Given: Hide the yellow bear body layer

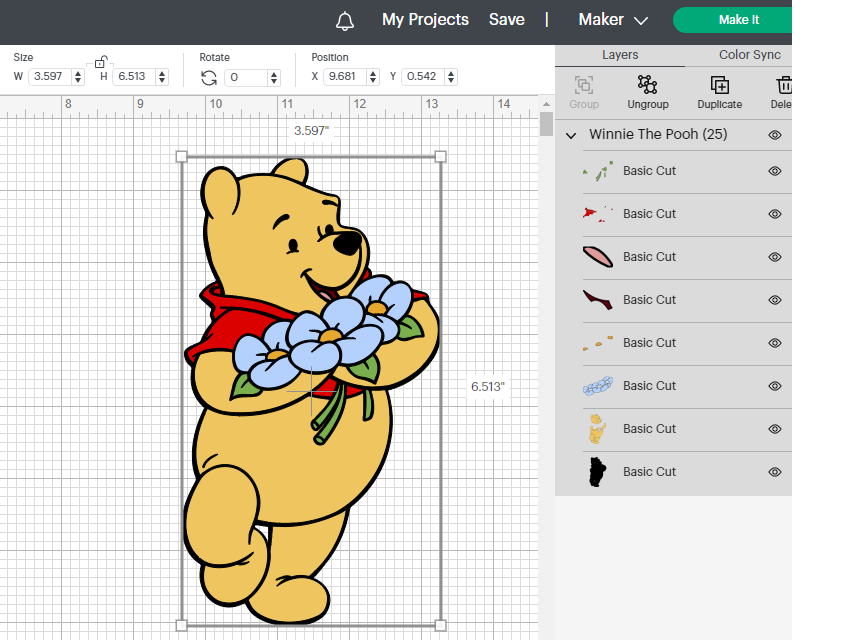Looking at the screenshot, I should (775, 429).
